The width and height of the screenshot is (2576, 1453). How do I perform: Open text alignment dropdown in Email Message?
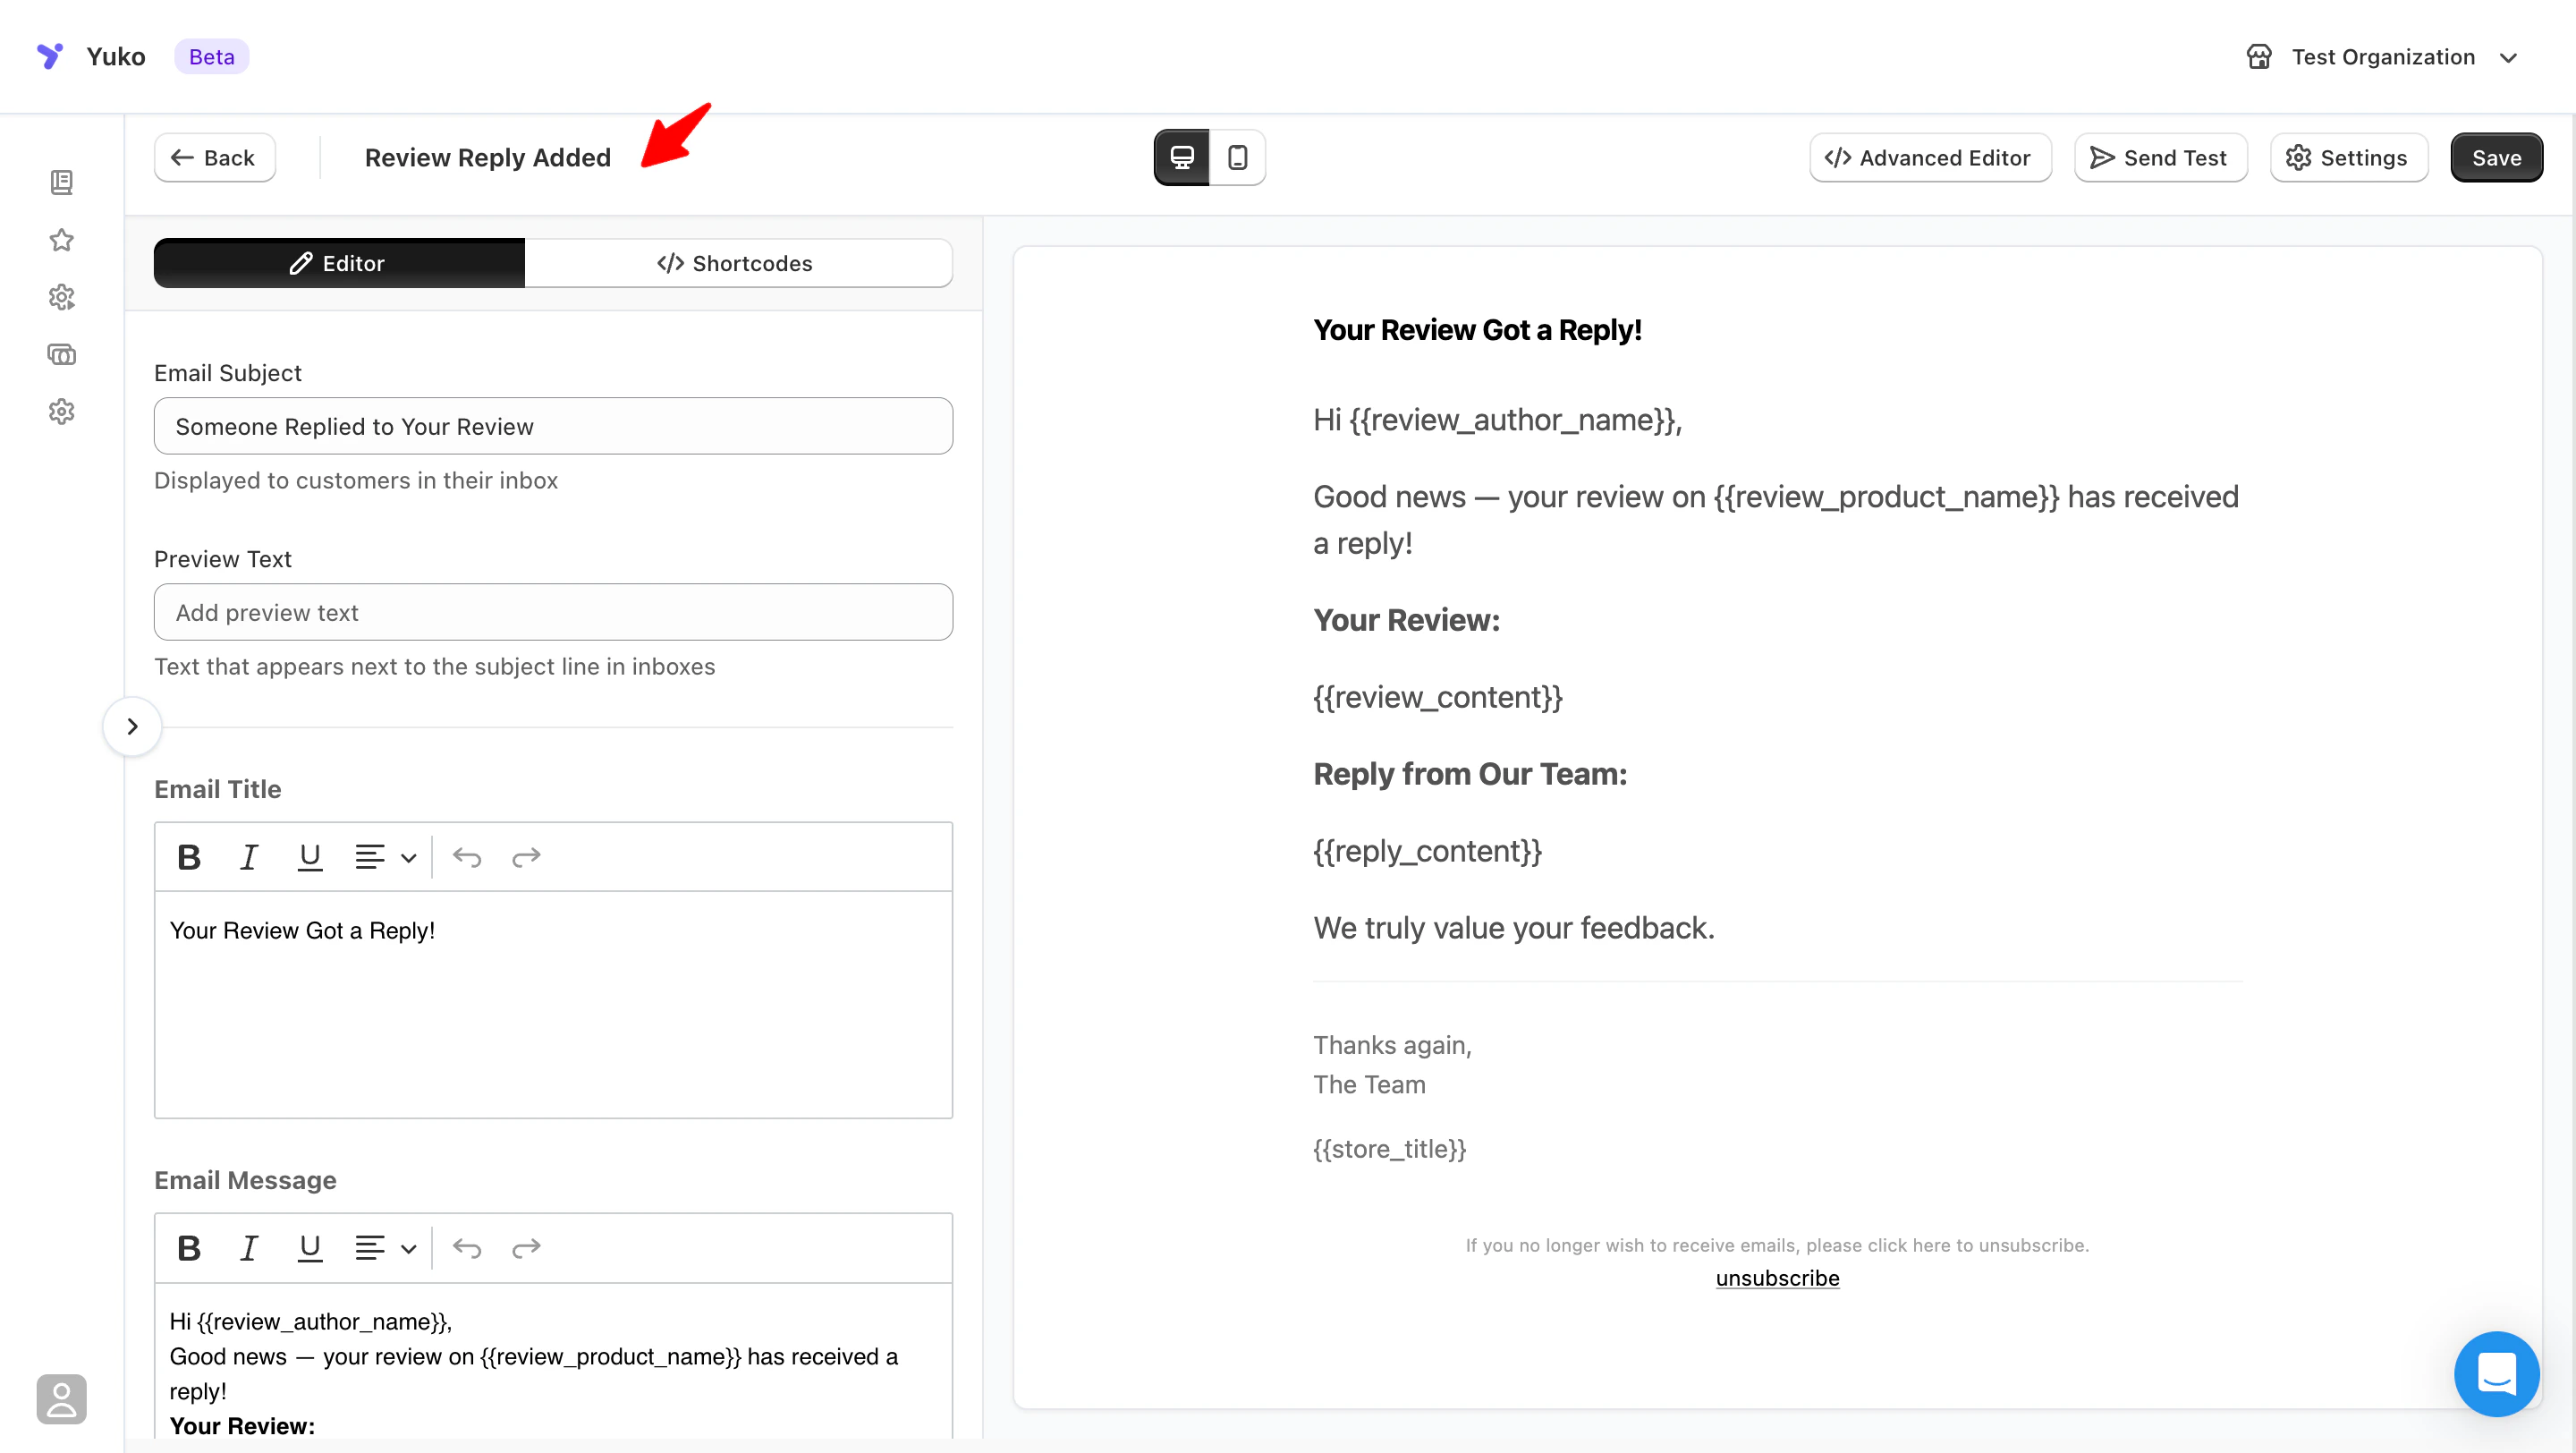385,1248
